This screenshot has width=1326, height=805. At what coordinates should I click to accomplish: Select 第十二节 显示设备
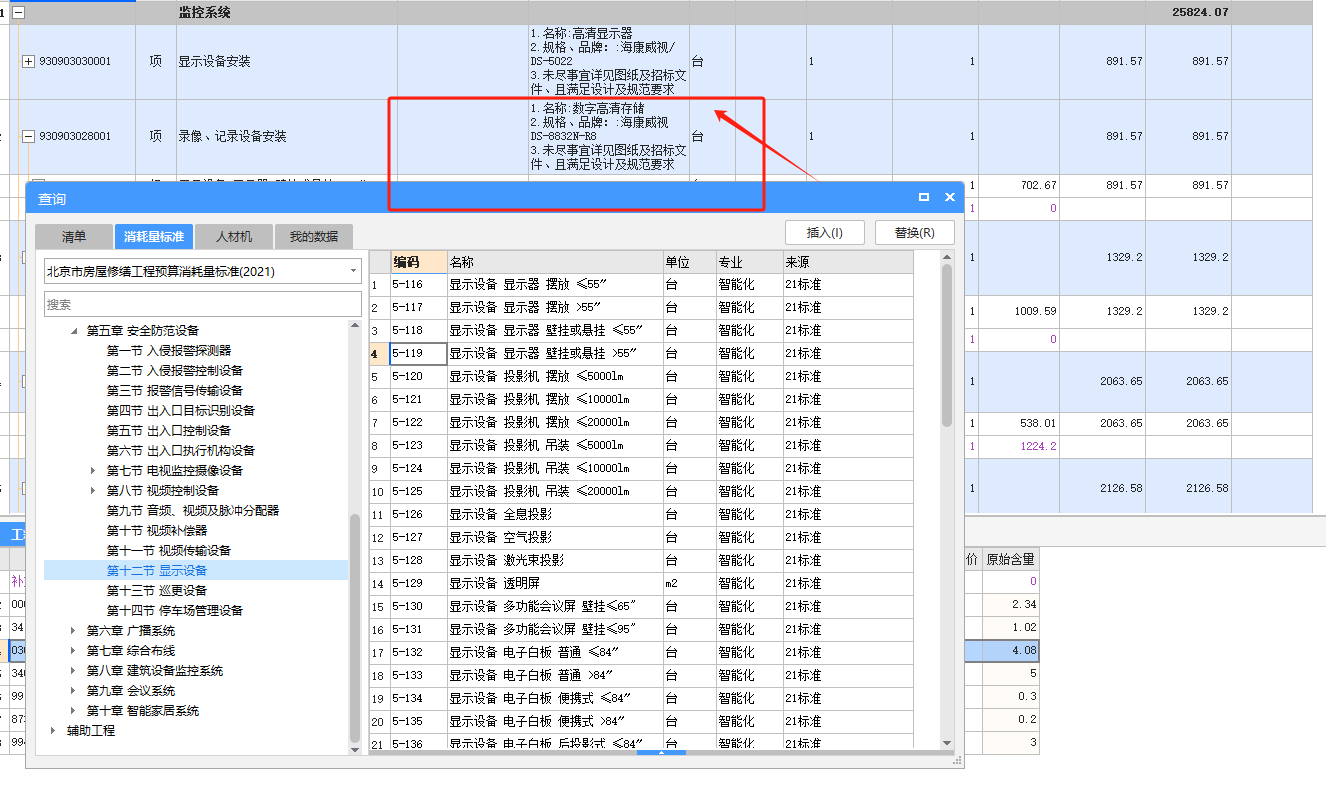(157, 571)
